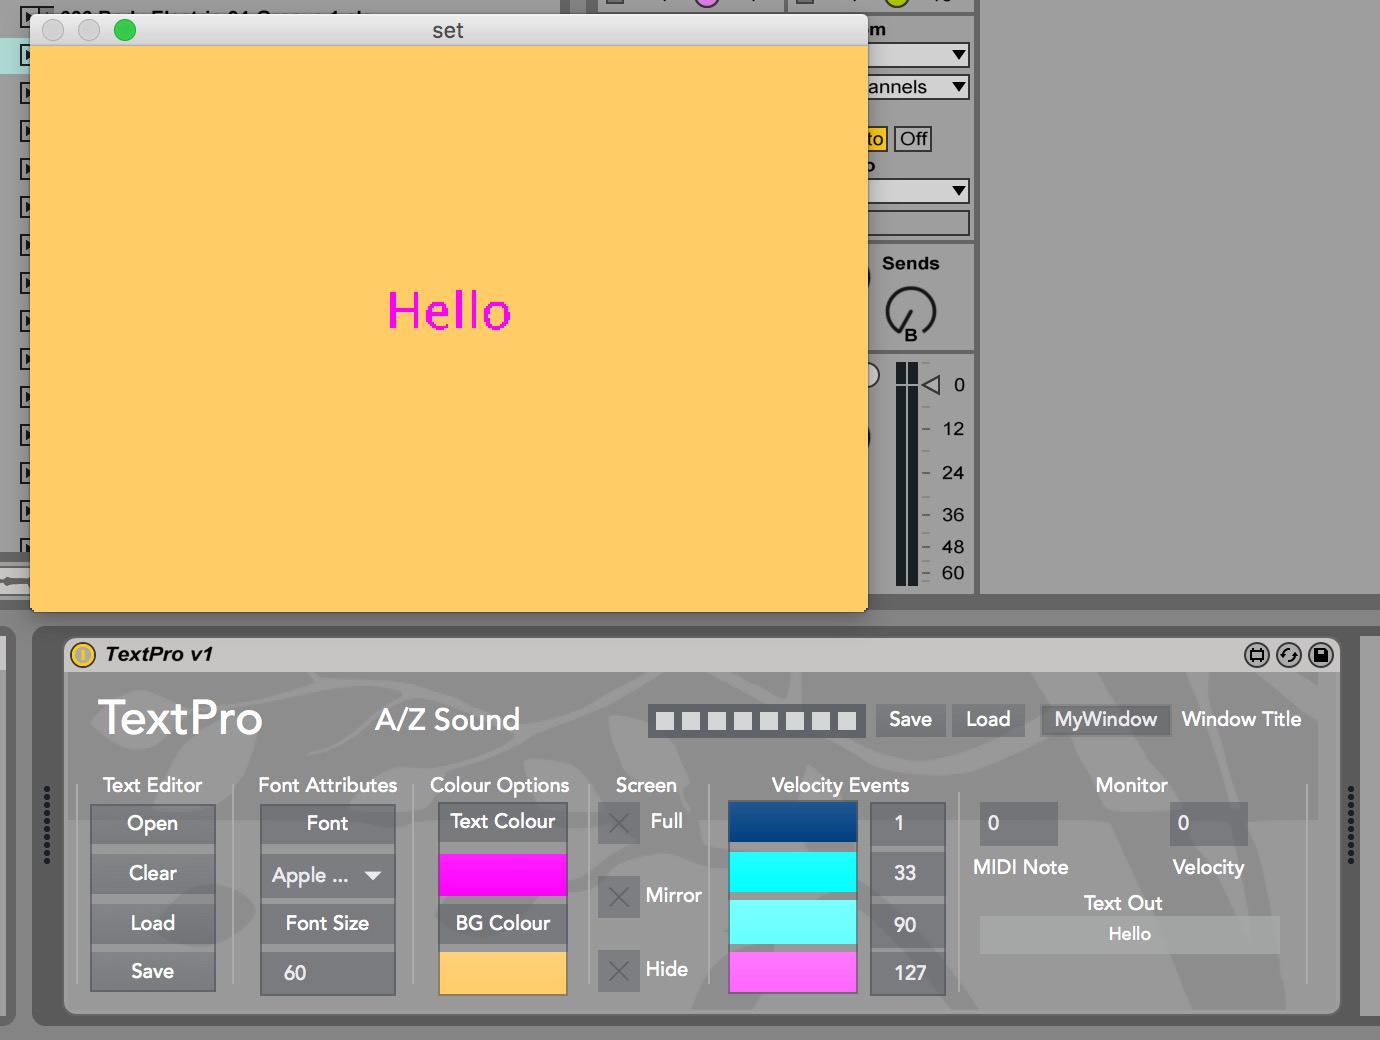Open the Apple font dropdown
The image size is (1380, 1040).
coord(327,876)
